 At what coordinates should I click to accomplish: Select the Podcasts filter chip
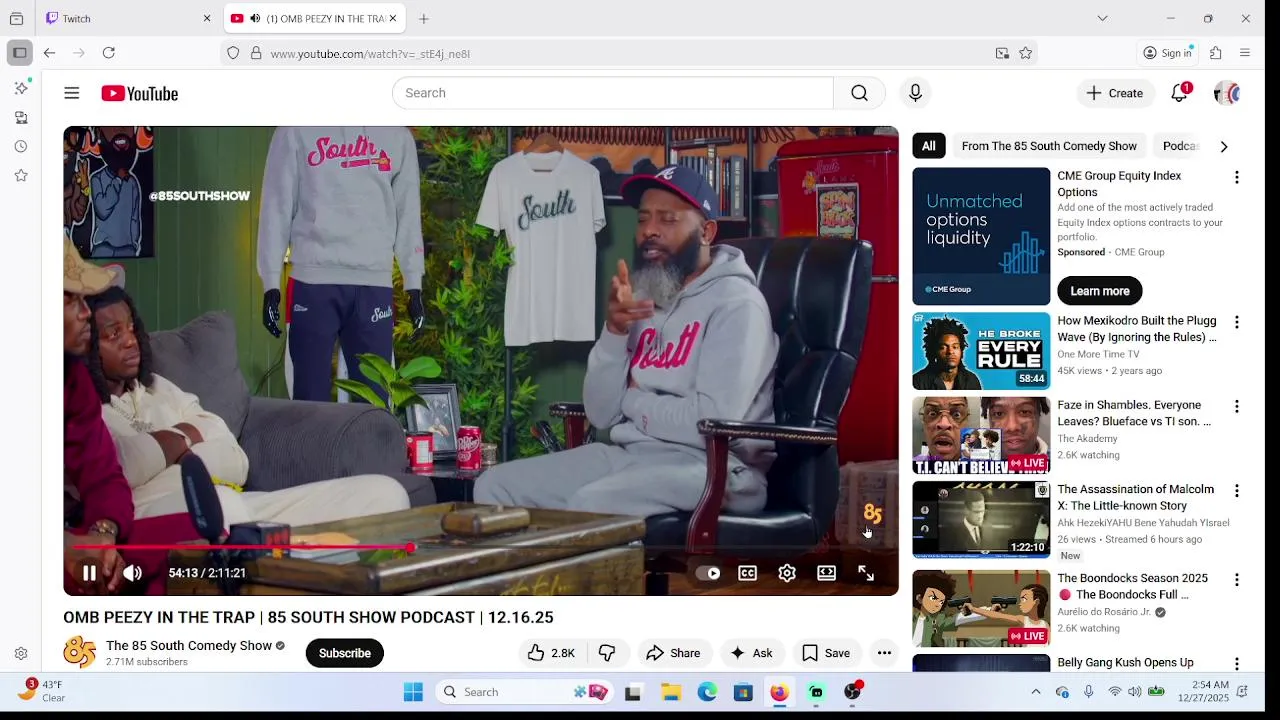click(x=1180, y=146)
